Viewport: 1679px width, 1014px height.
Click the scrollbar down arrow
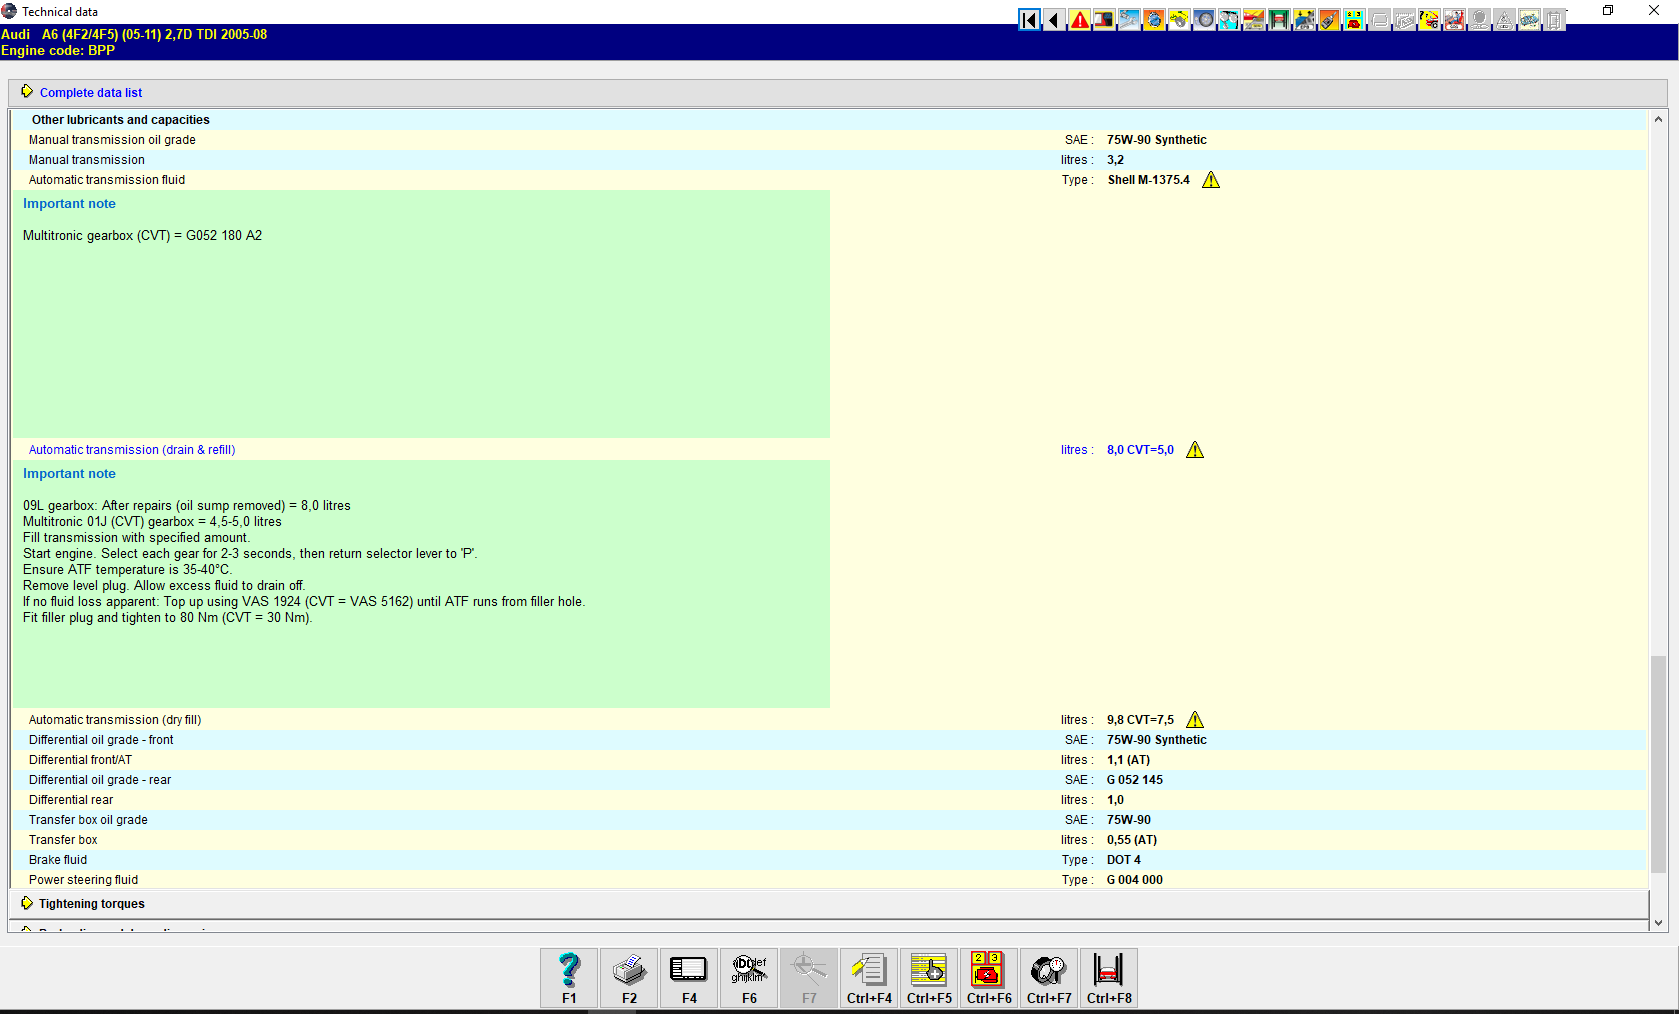[1658, 923]
